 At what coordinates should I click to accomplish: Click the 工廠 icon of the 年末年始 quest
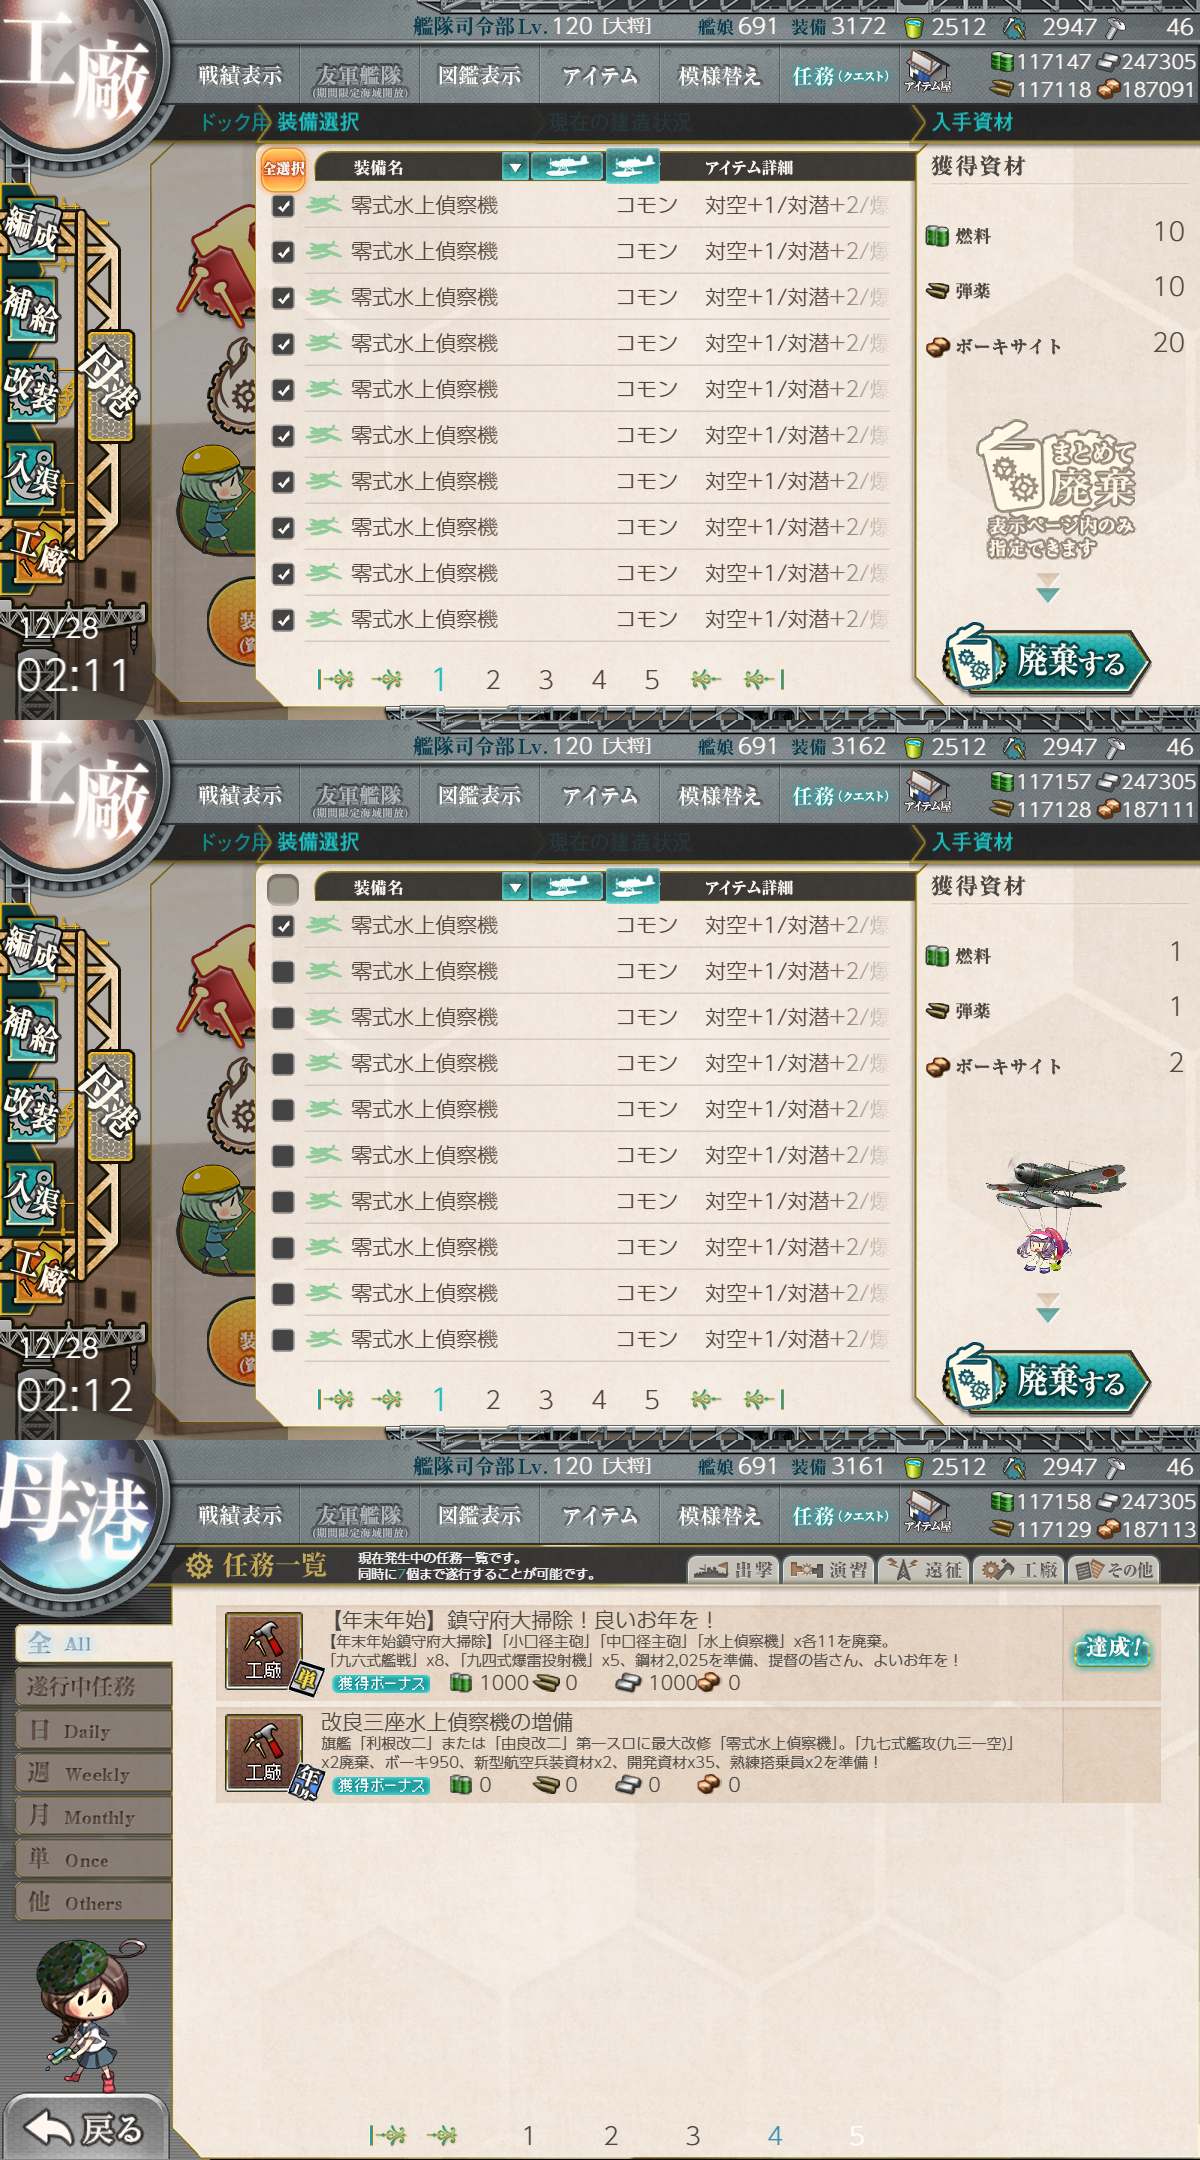[264, 1651]
